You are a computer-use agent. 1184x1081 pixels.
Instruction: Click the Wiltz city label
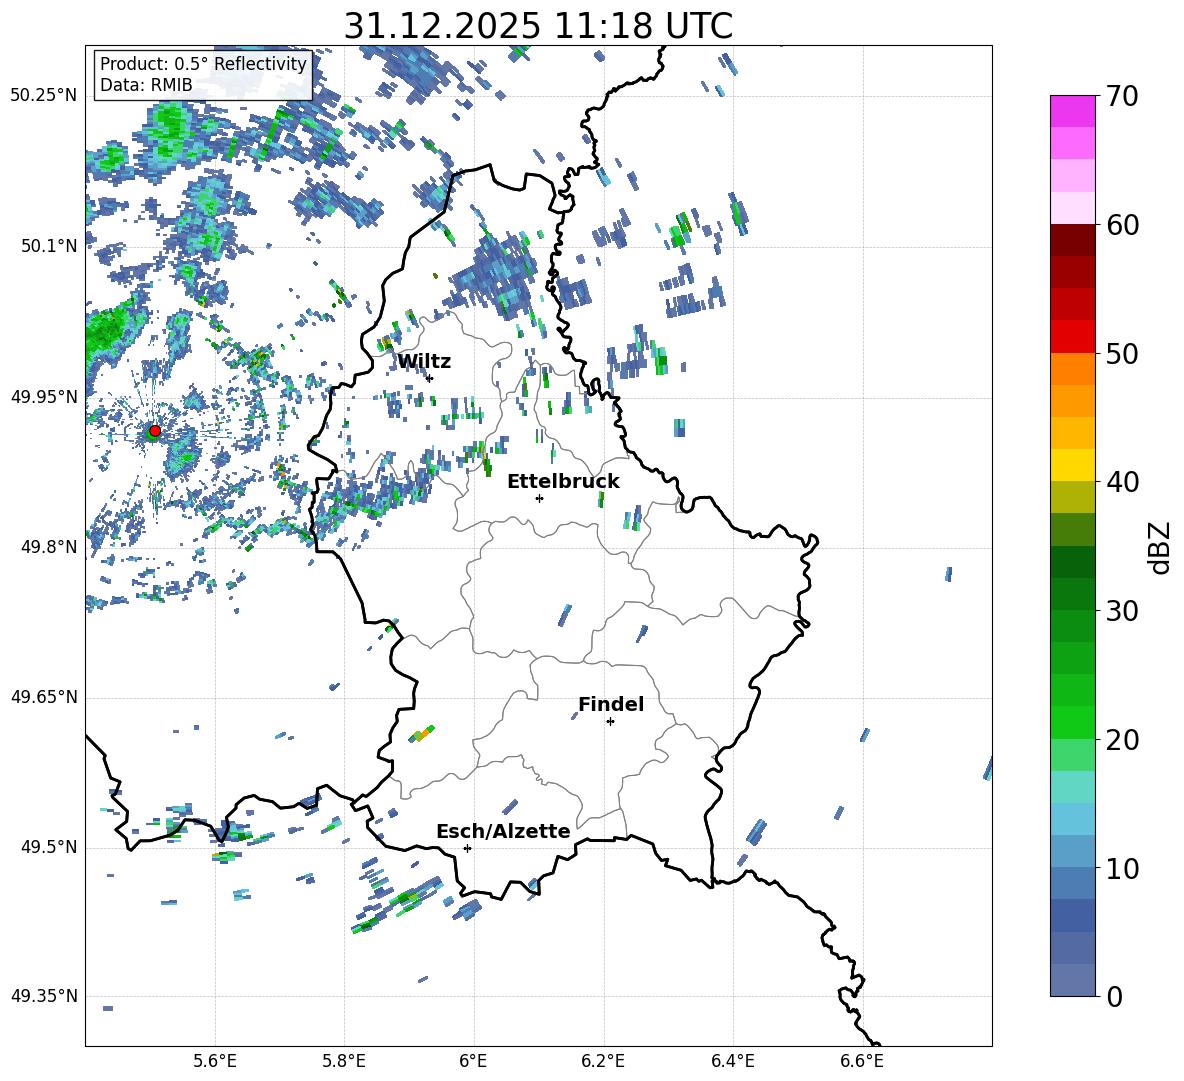(424, 362)
